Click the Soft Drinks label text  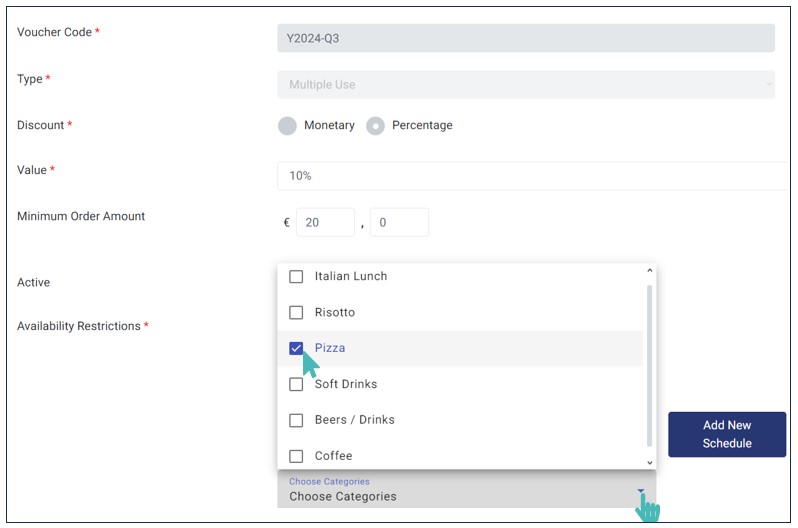tap(346, 384)
